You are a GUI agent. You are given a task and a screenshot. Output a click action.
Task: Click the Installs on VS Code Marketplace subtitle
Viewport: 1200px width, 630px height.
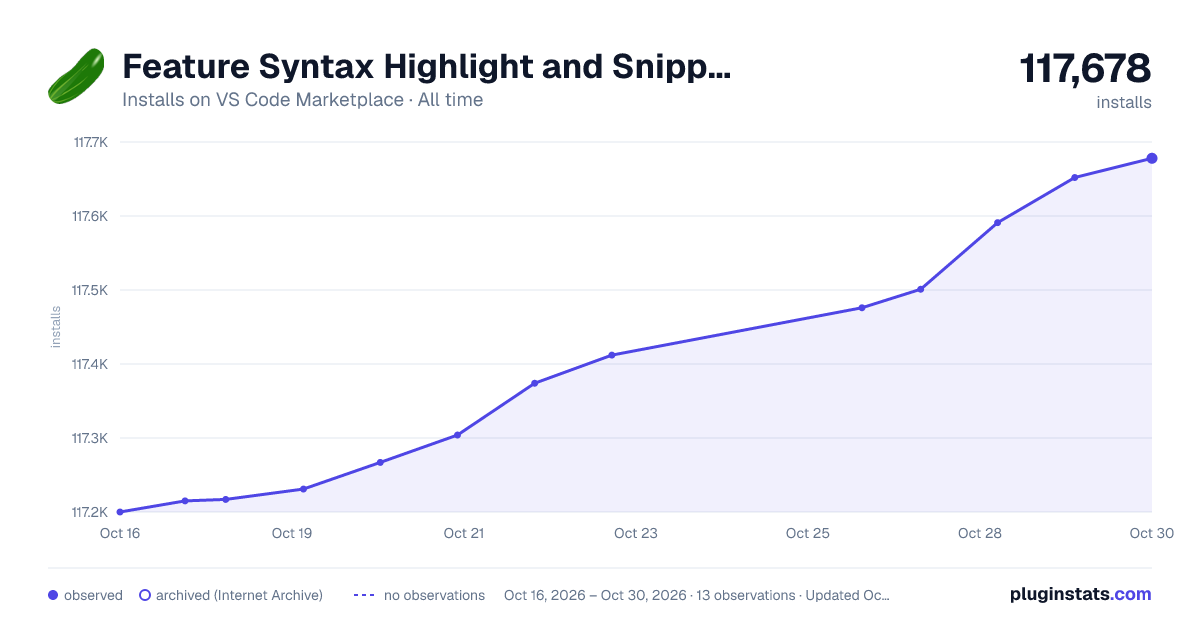click(302, 100)
